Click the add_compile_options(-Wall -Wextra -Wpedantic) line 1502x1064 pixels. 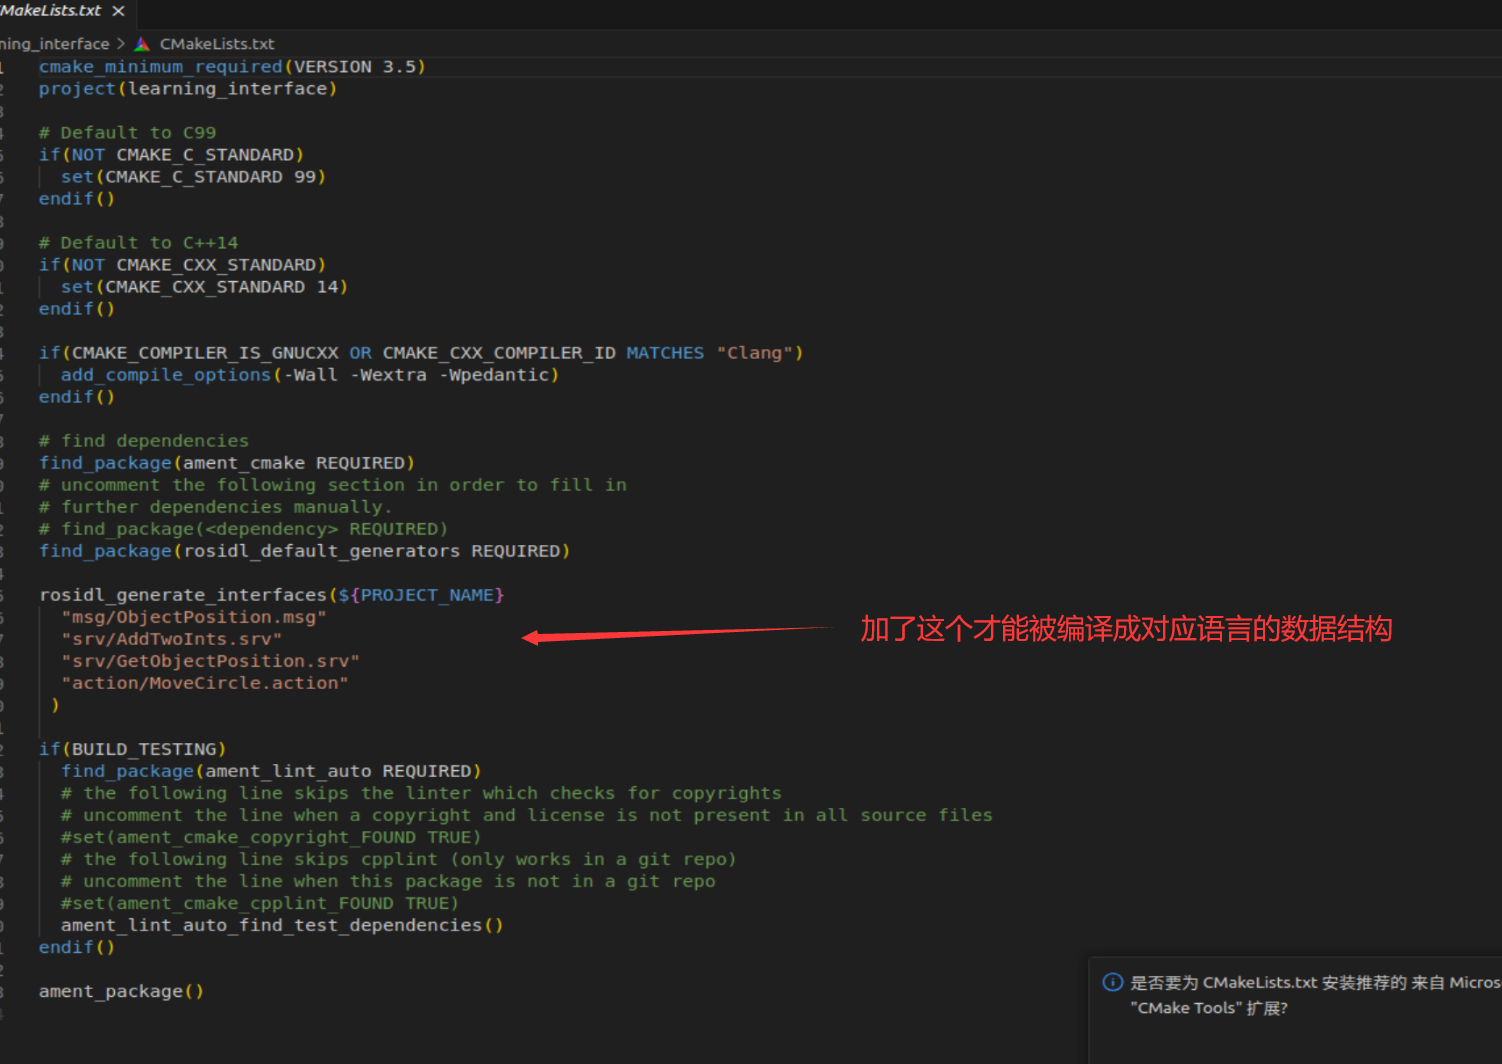[310, 375]
